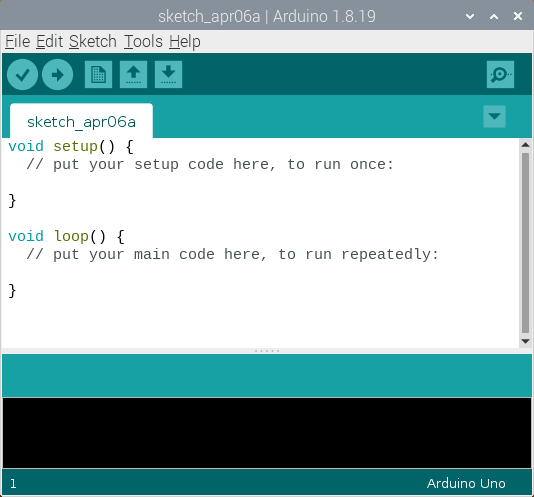The image size is (534, 497).
Task: Expand the tab options dropdown arrow
Action: (x=494, y=117)
